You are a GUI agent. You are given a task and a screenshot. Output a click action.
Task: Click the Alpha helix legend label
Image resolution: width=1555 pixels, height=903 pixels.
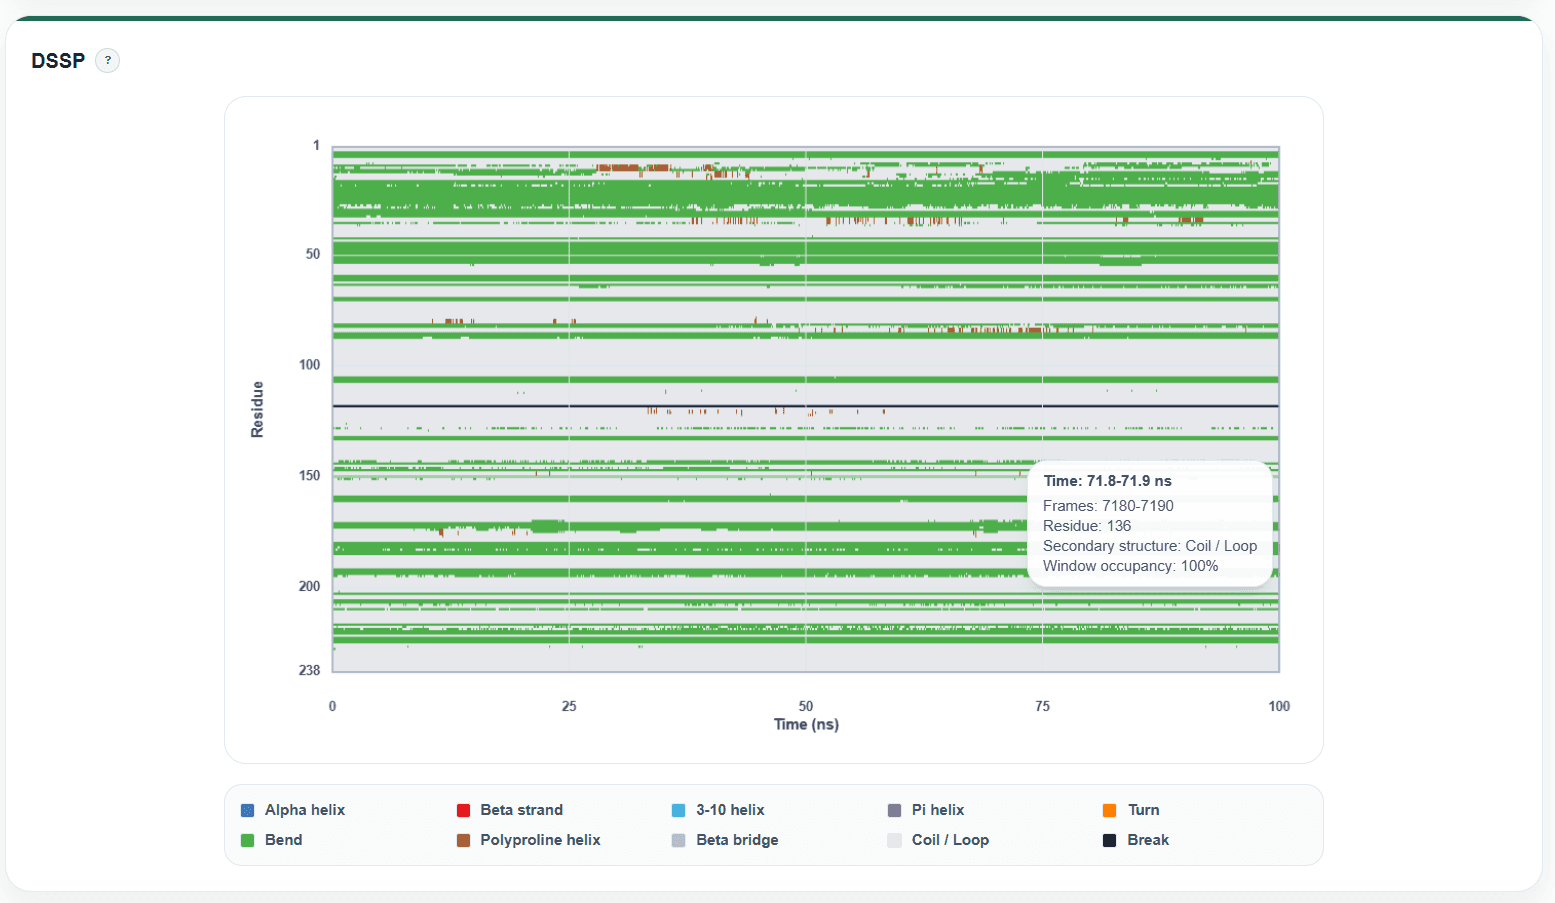coord(305,810)
